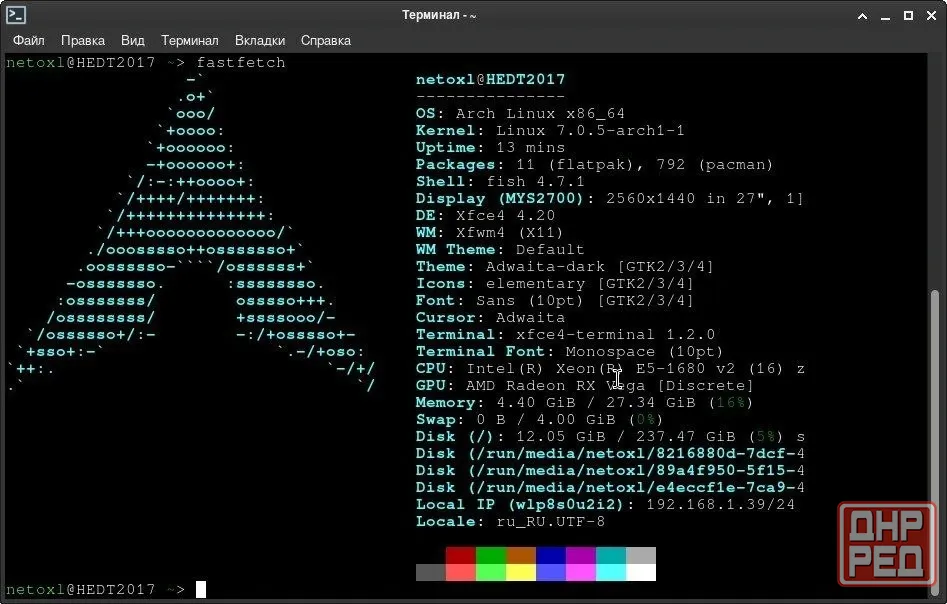Screen dimensions: 947x604
Task: Open the Вид menu
Action: (x=132, y=40)
